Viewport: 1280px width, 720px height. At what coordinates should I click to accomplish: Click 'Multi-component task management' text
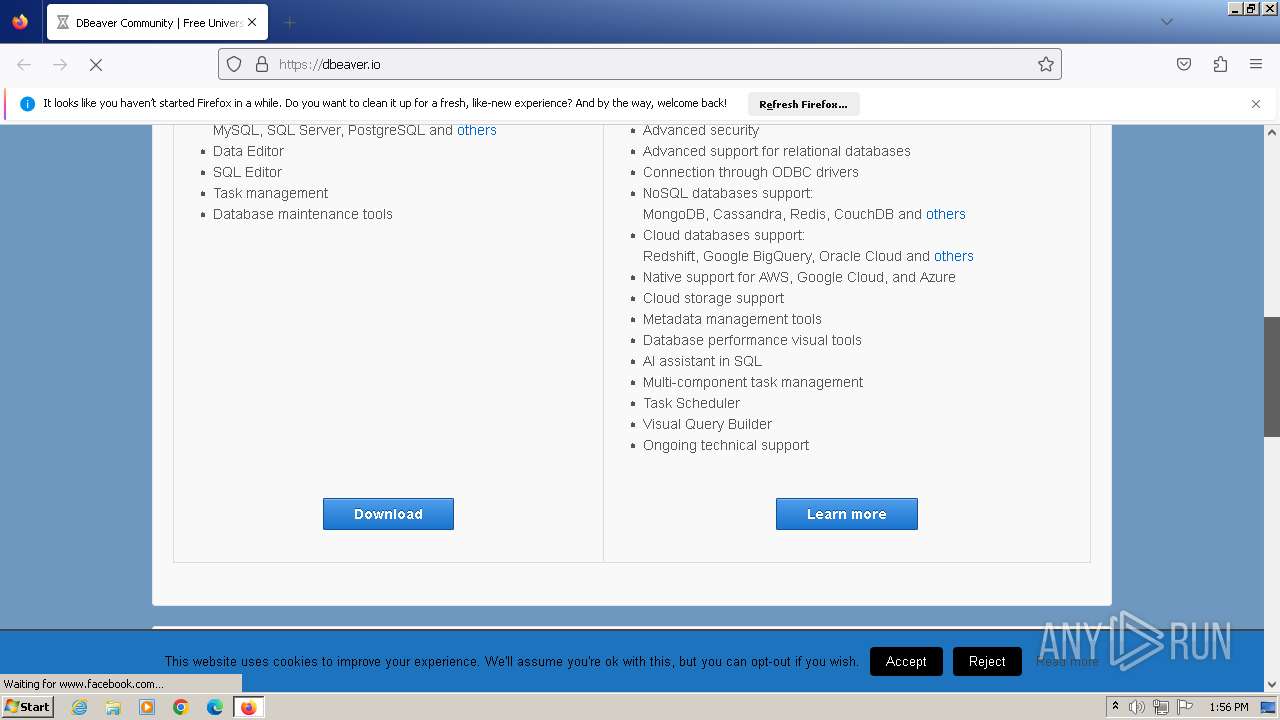click(x=753, y=382)
